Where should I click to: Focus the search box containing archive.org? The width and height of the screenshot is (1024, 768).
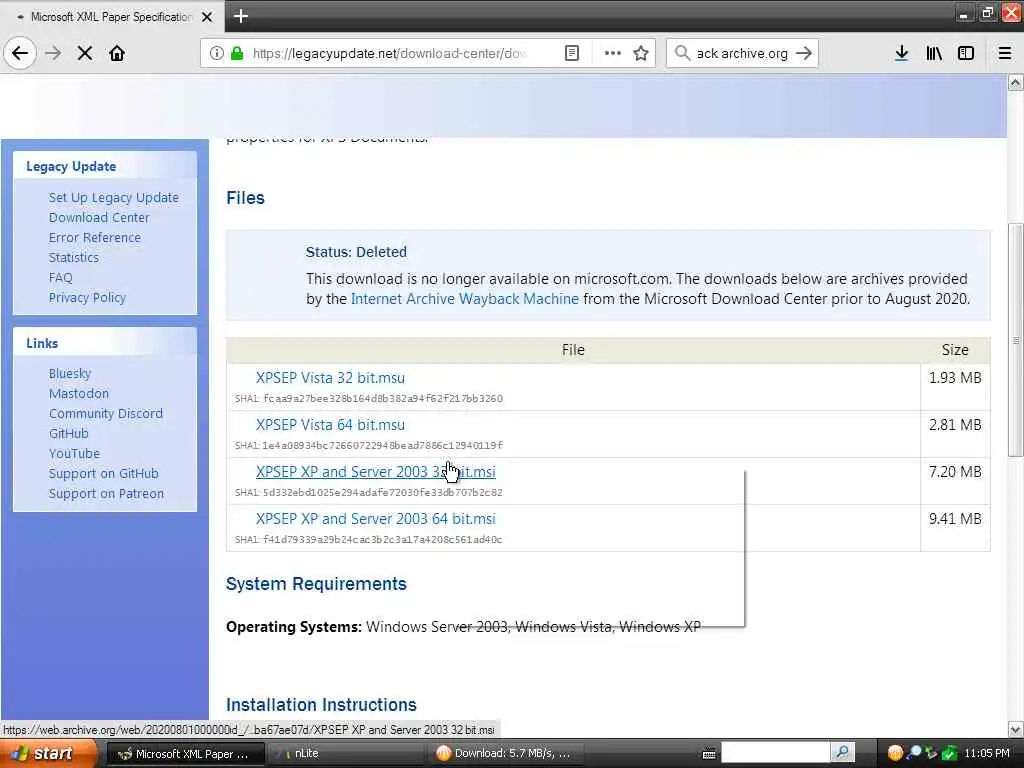point(742,54)
